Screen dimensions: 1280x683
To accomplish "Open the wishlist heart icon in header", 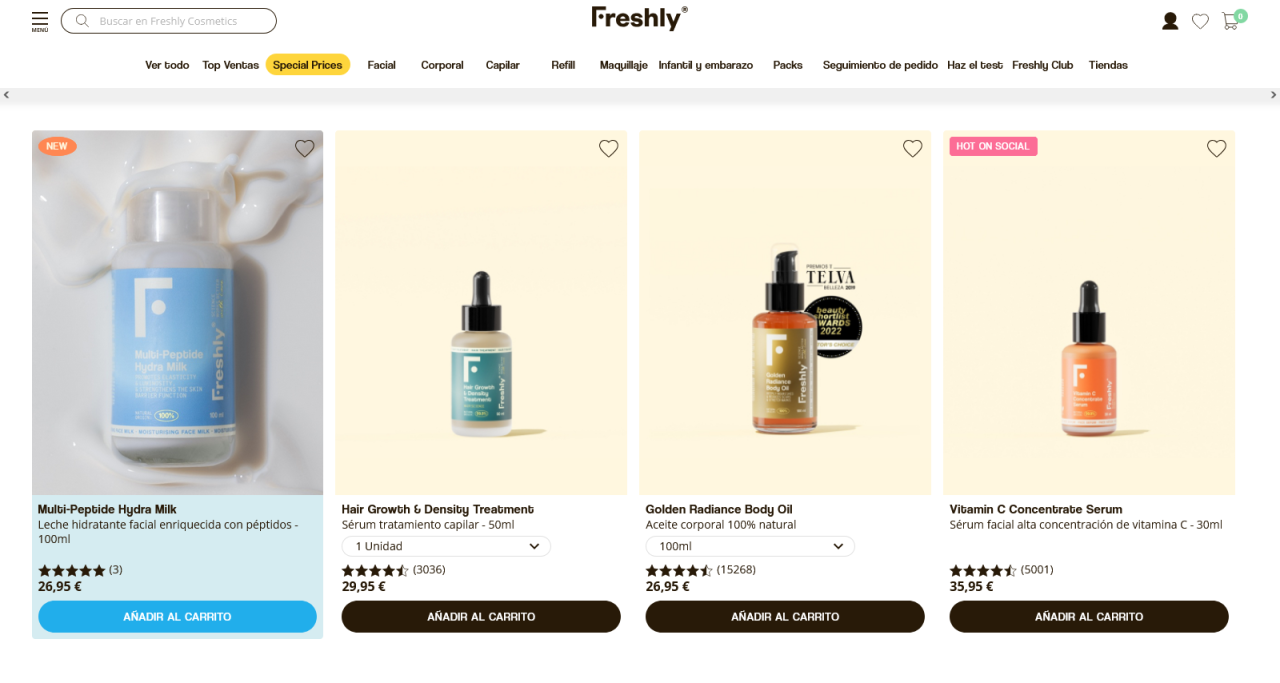I will [1200, 21].
